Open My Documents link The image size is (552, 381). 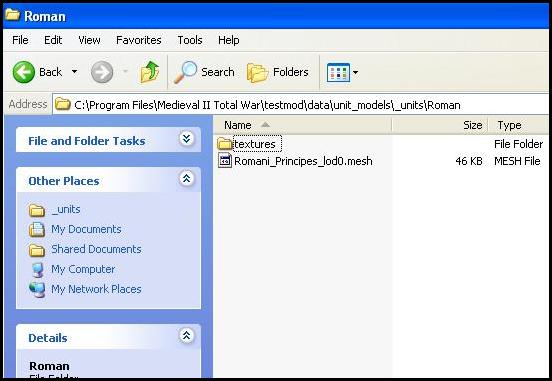pos(86,229)
